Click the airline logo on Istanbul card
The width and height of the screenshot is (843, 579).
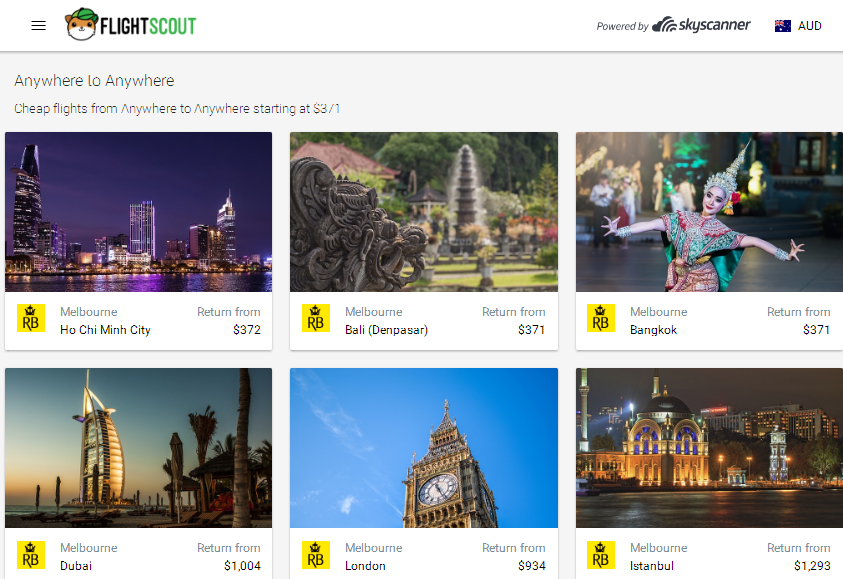click(x=601, y=554)
